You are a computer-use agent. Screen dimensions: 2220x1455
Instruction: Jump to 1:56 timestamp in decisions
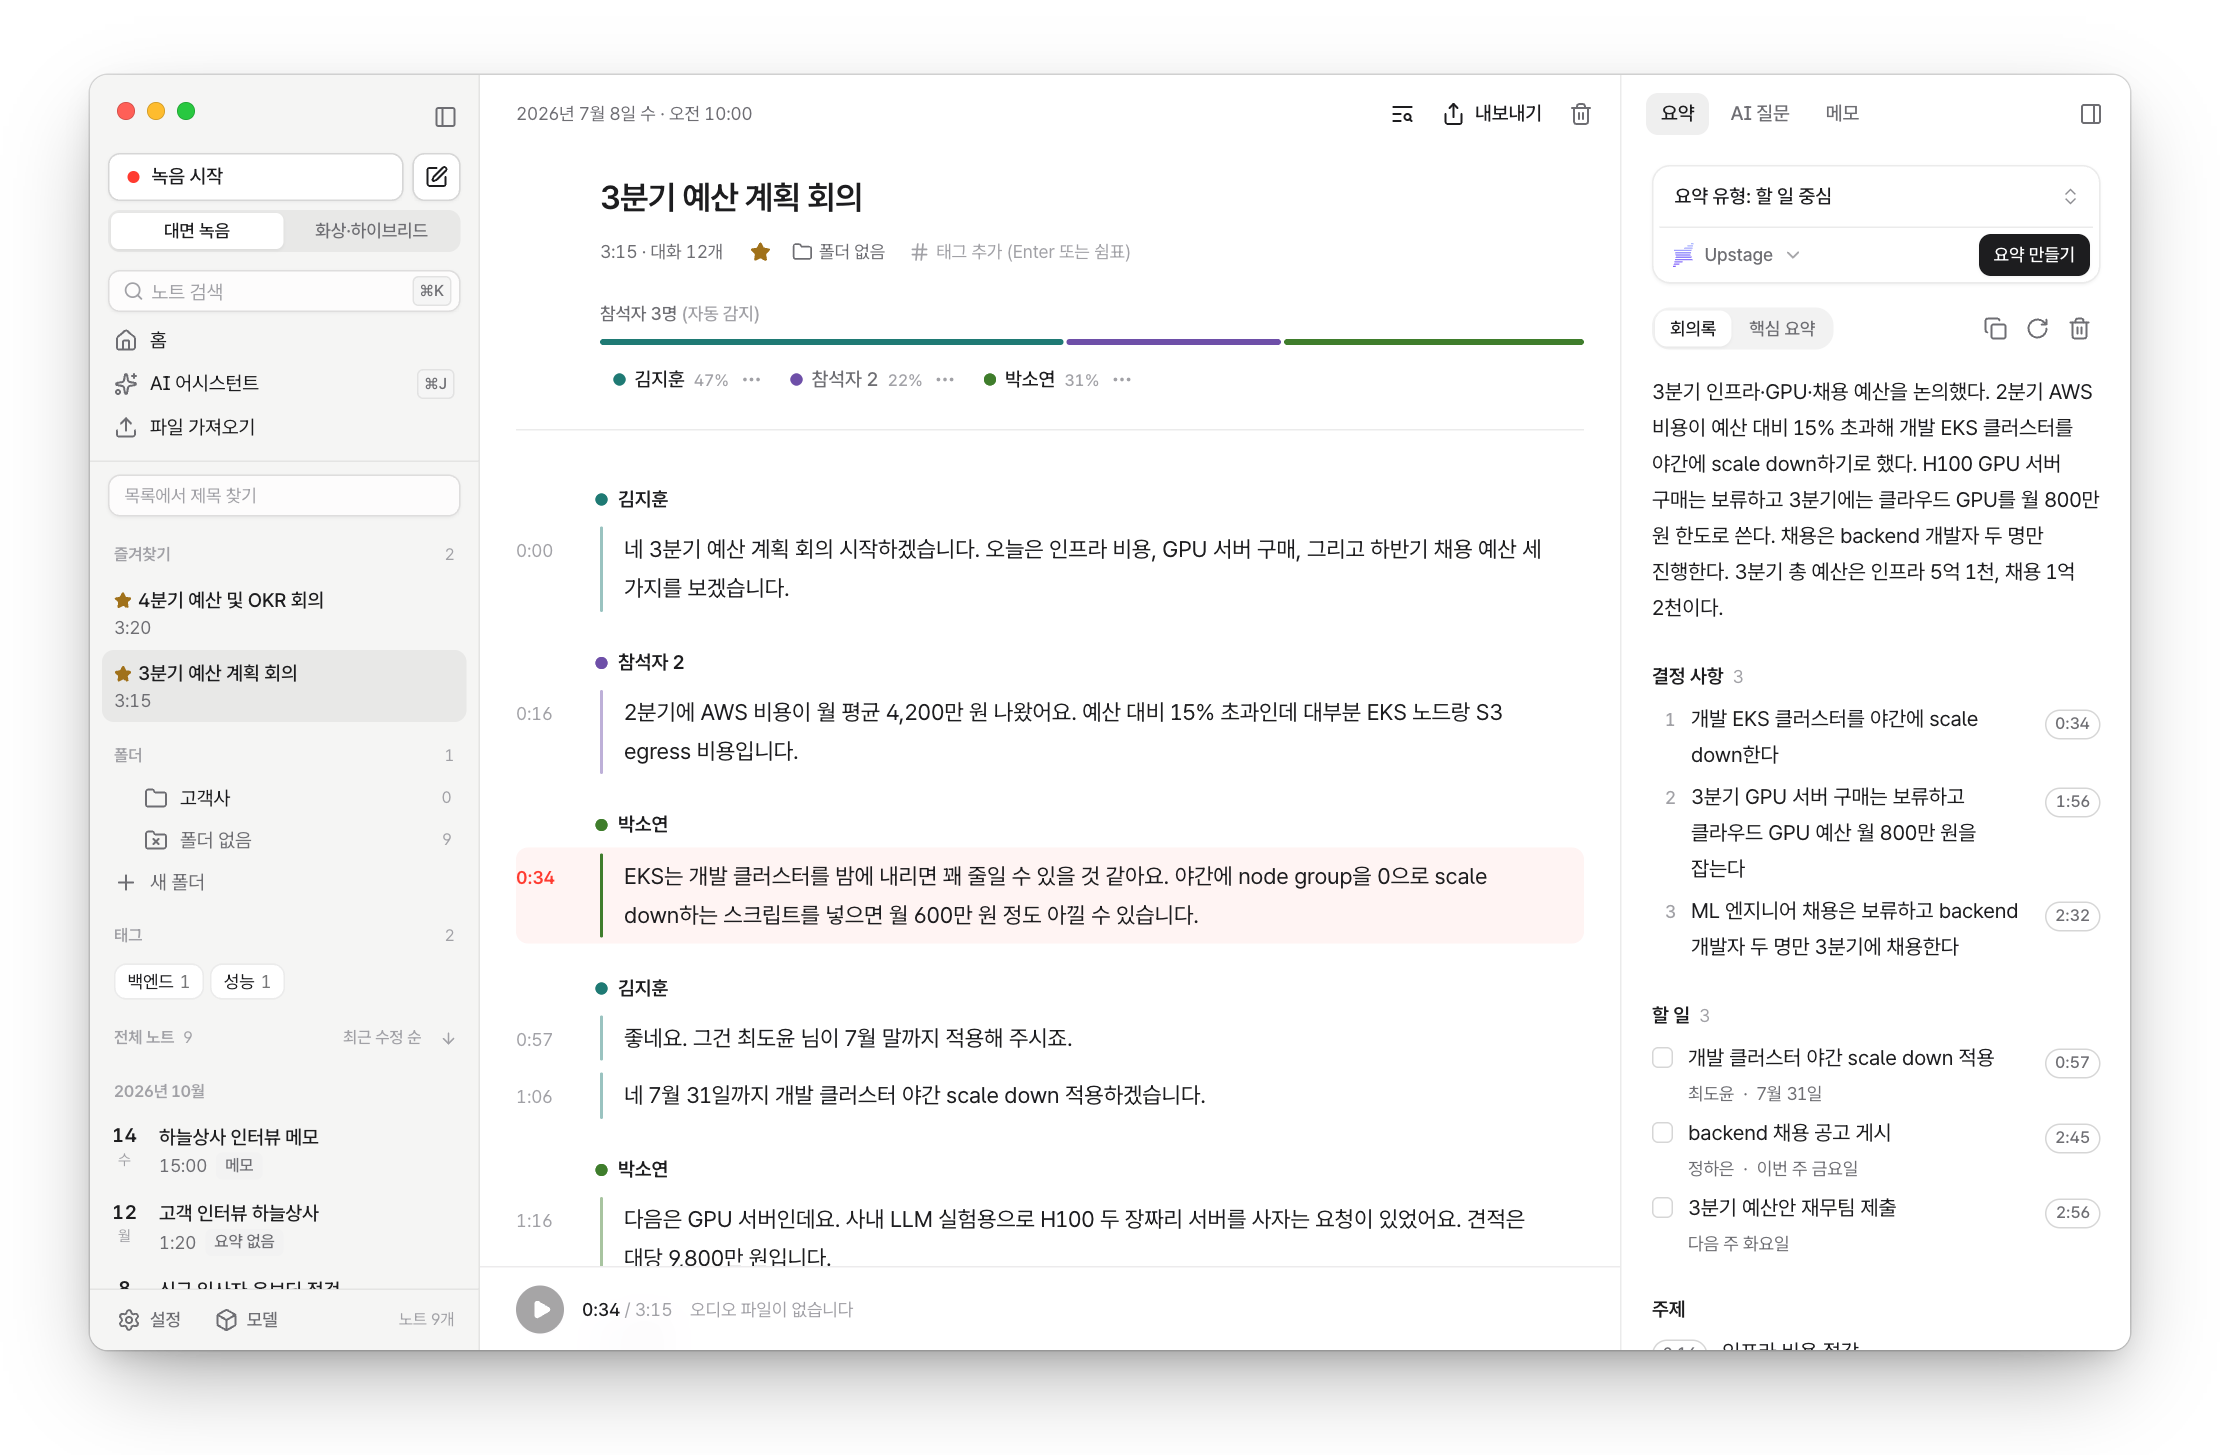tap(2072, 802)
